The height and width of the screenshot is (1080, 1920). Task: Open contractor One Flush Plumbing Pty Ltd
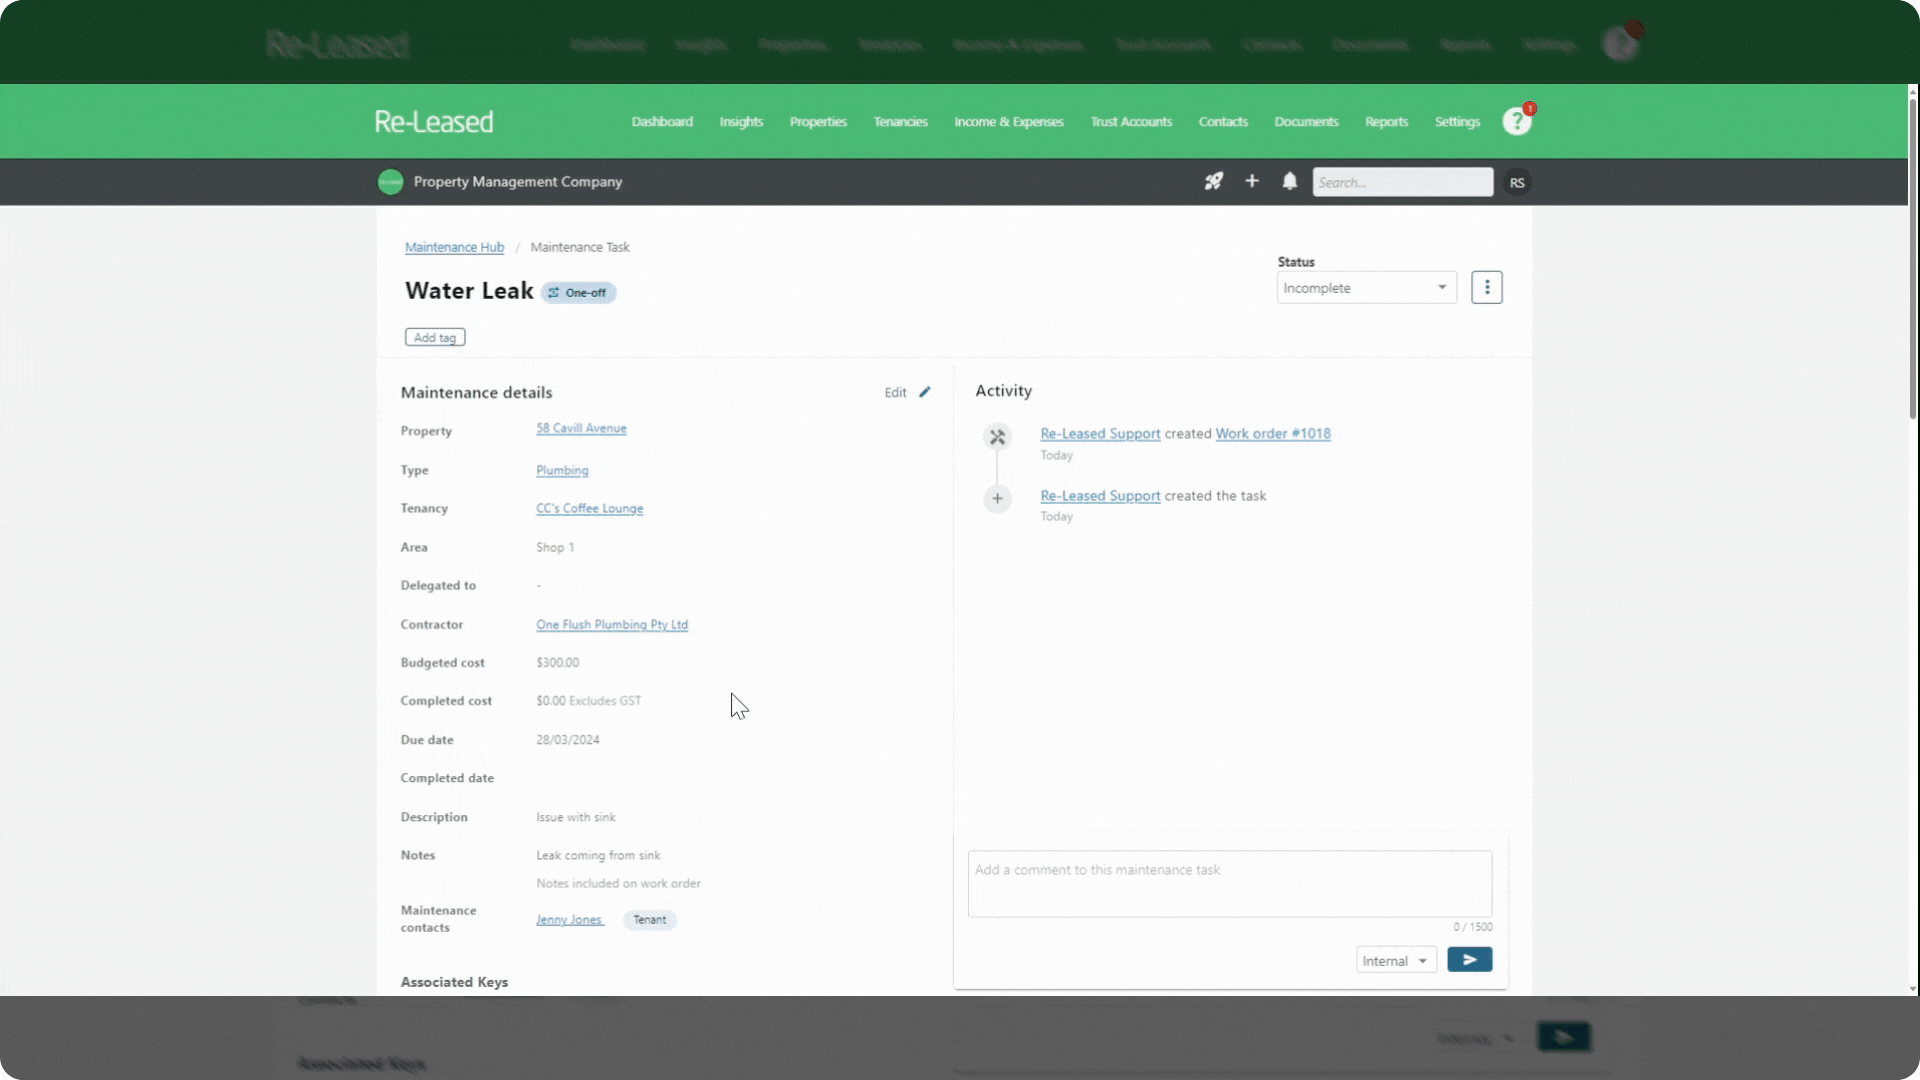pos(612,624)
